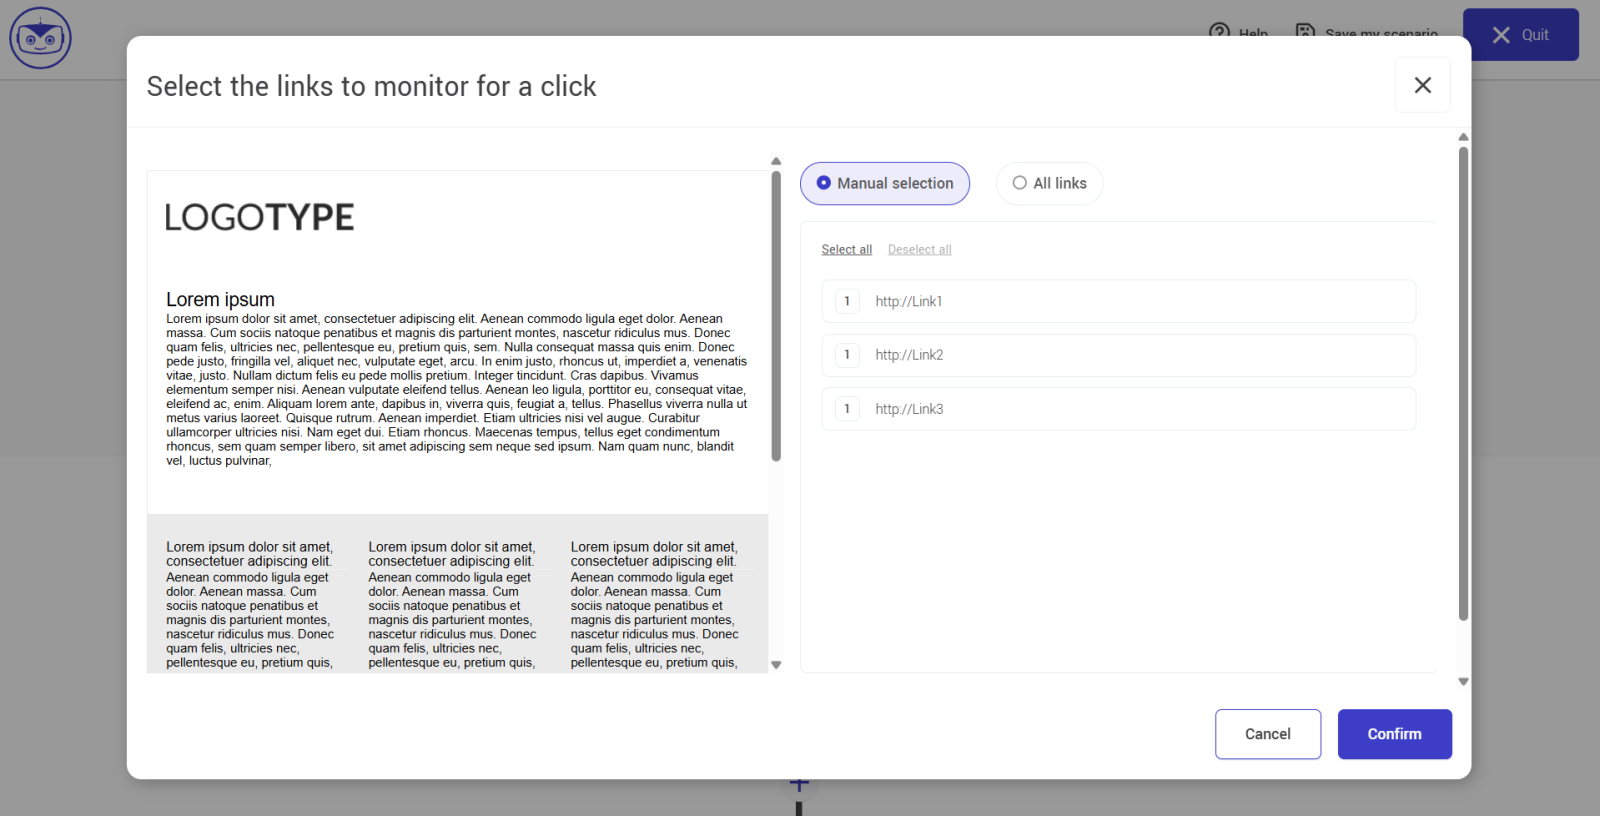Click the dialog's main scroll-down arrow
1600x816 pixels.
(1463, 682)
